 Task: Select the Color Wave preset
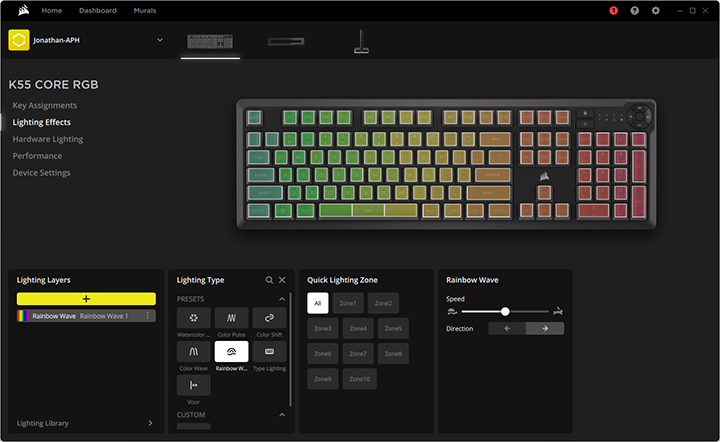(194, 352)
